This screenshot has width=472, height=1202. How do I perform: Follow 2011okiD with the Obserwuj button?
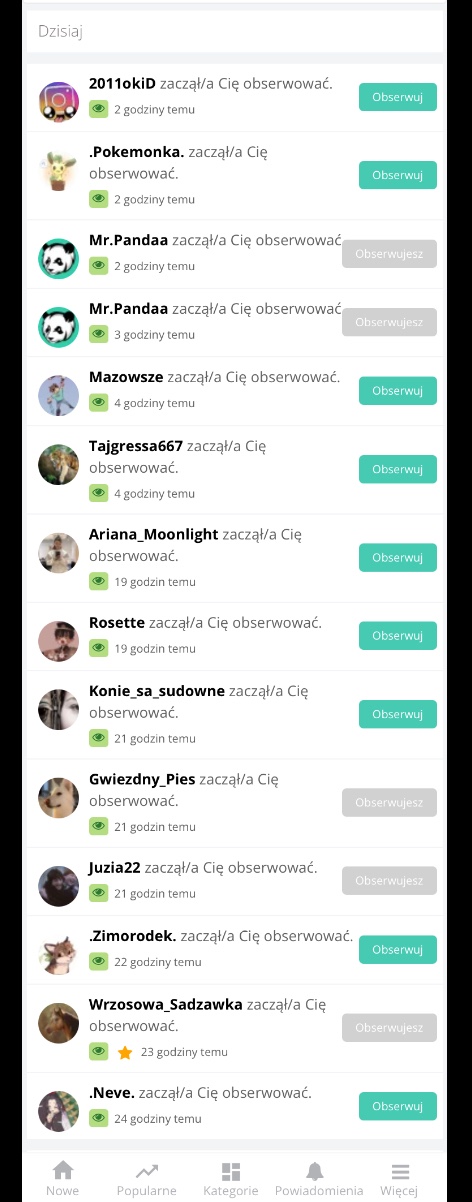tap(398, 97)
